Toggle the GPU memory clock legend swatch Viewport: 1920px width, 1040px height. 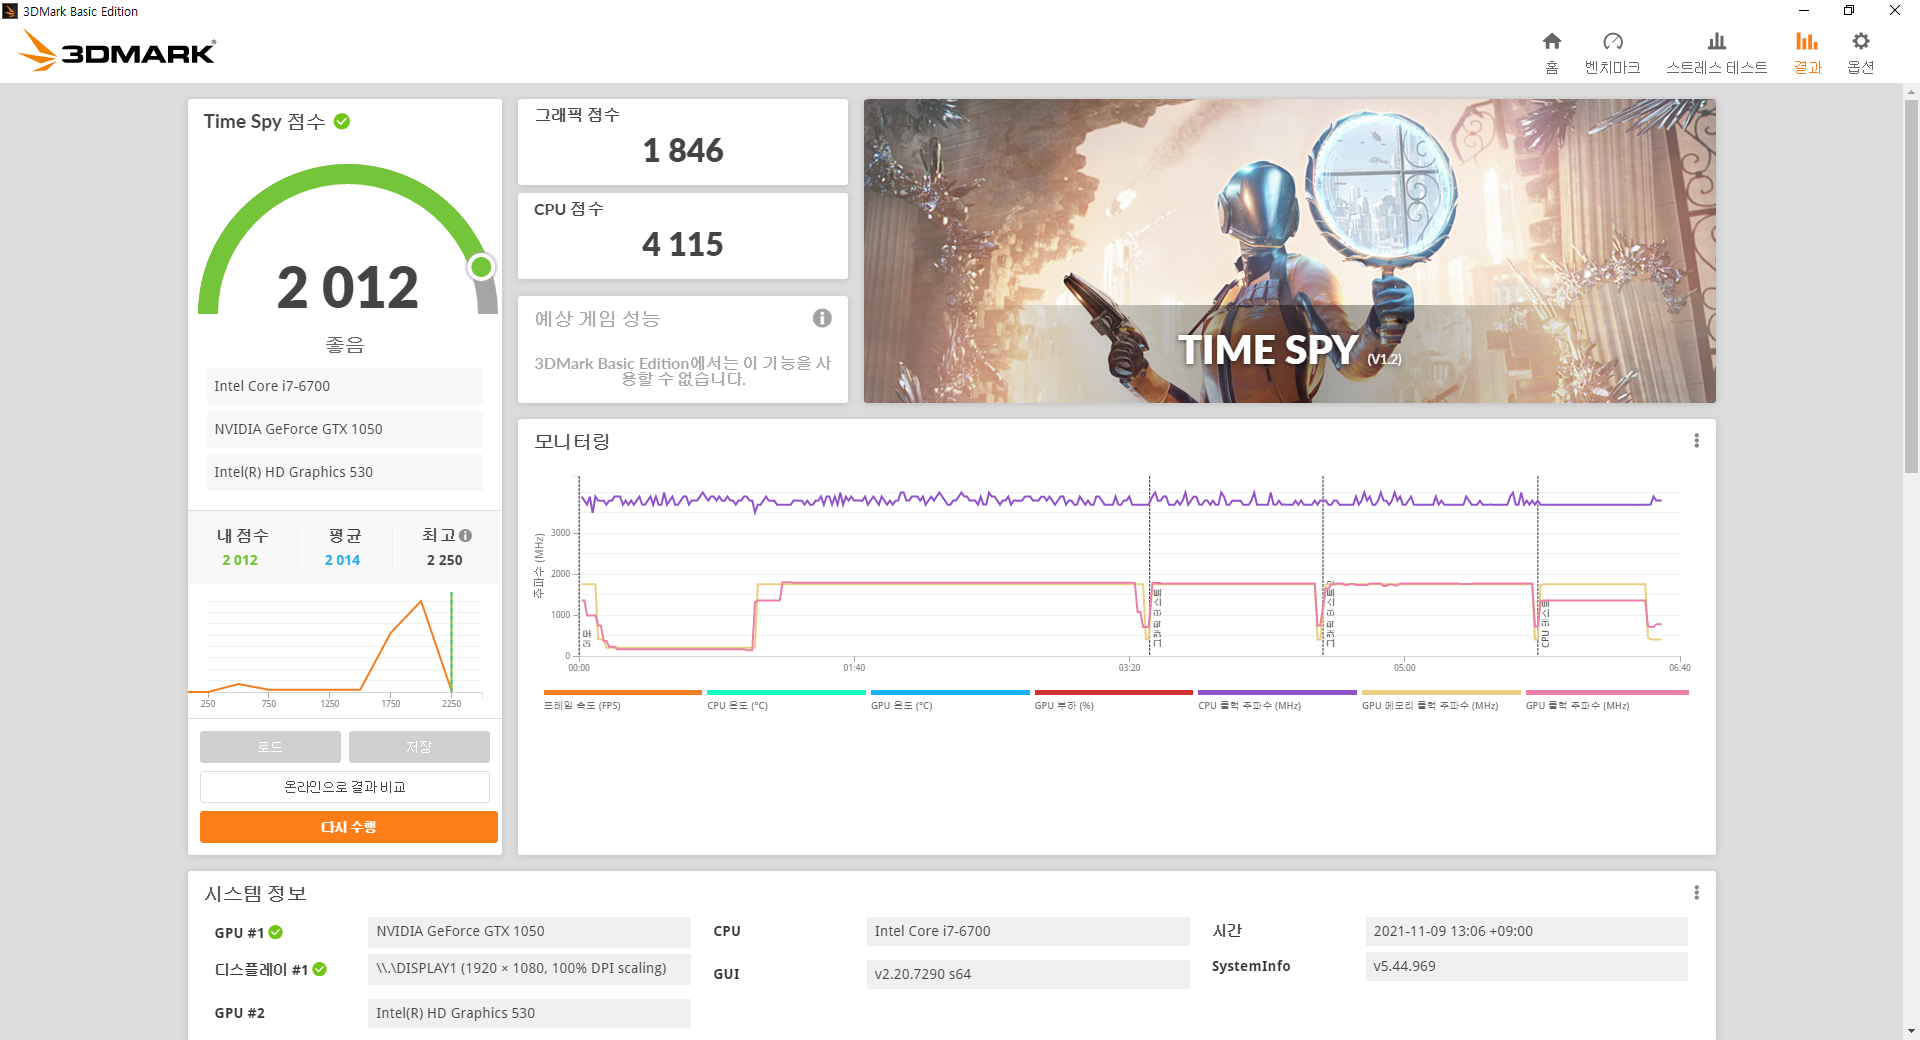tap(1441, 692)
